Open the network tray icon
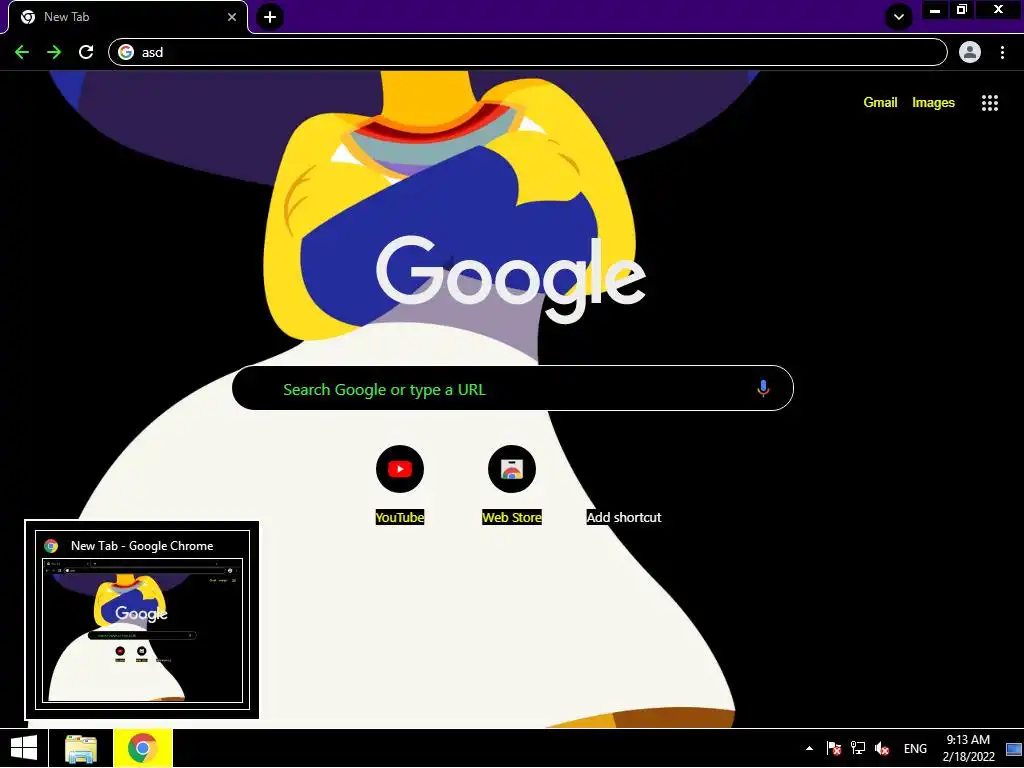The image size is (1024, 768). coord(857,748)
